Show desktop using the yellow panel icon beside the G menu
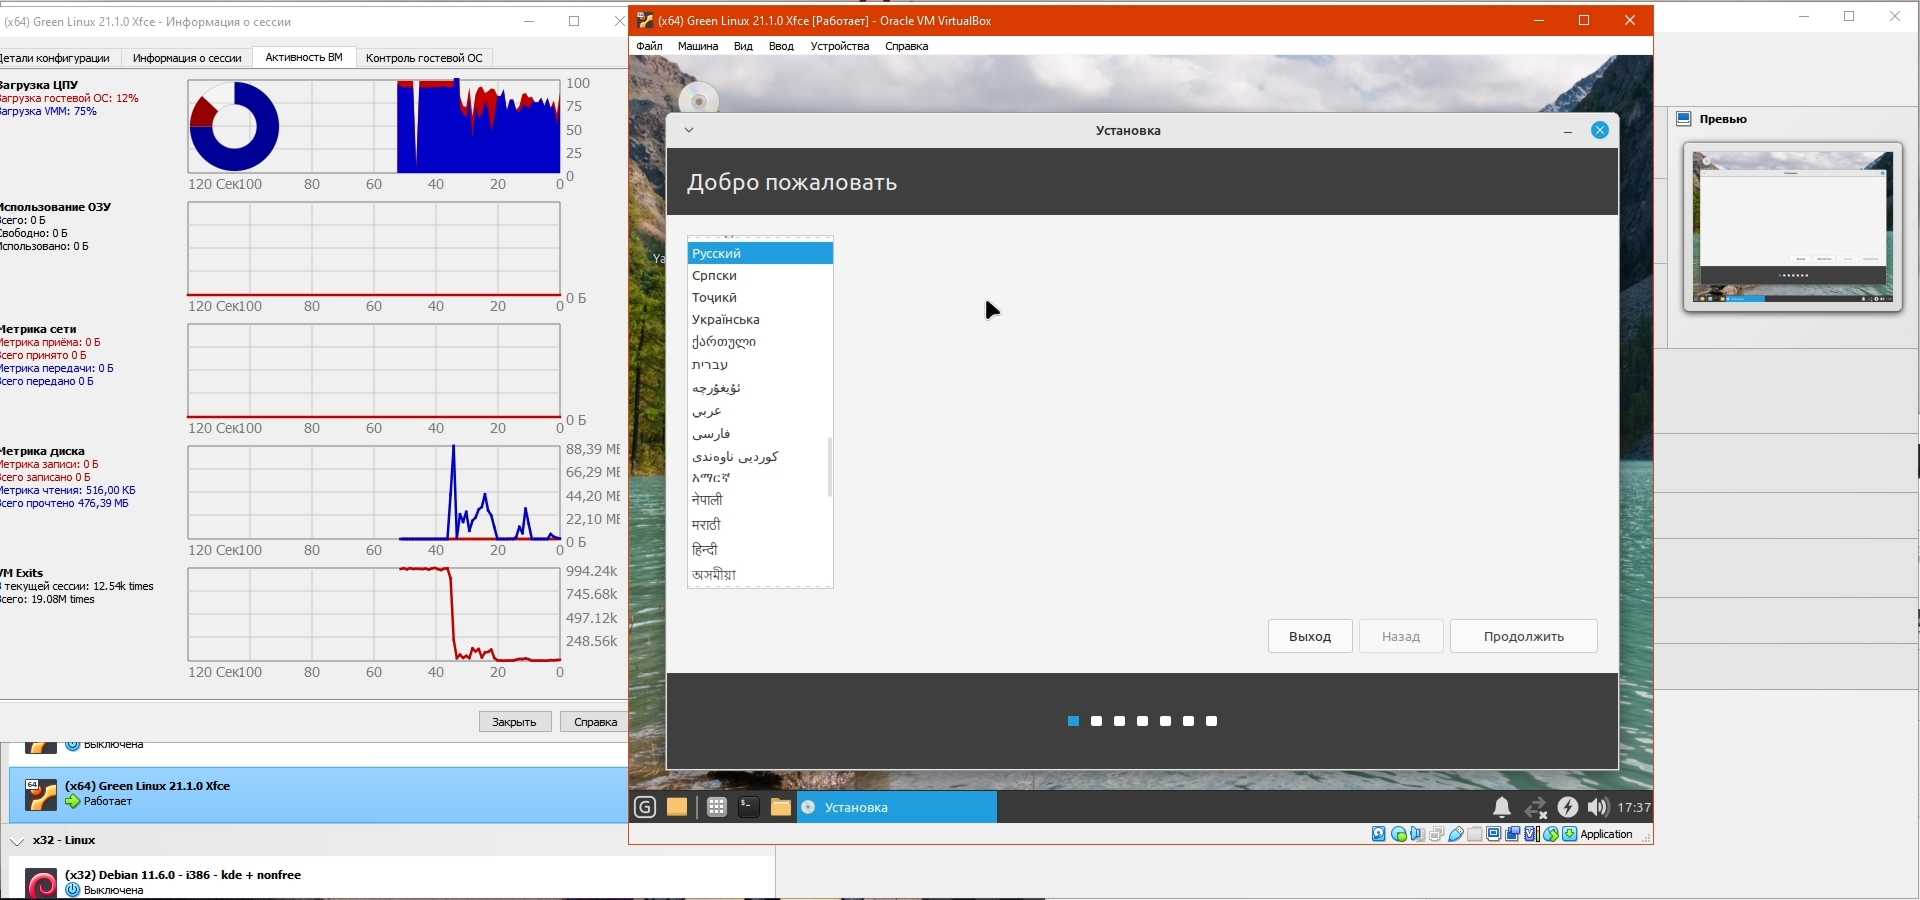The image size is (1920, 900). click(677, 807)
